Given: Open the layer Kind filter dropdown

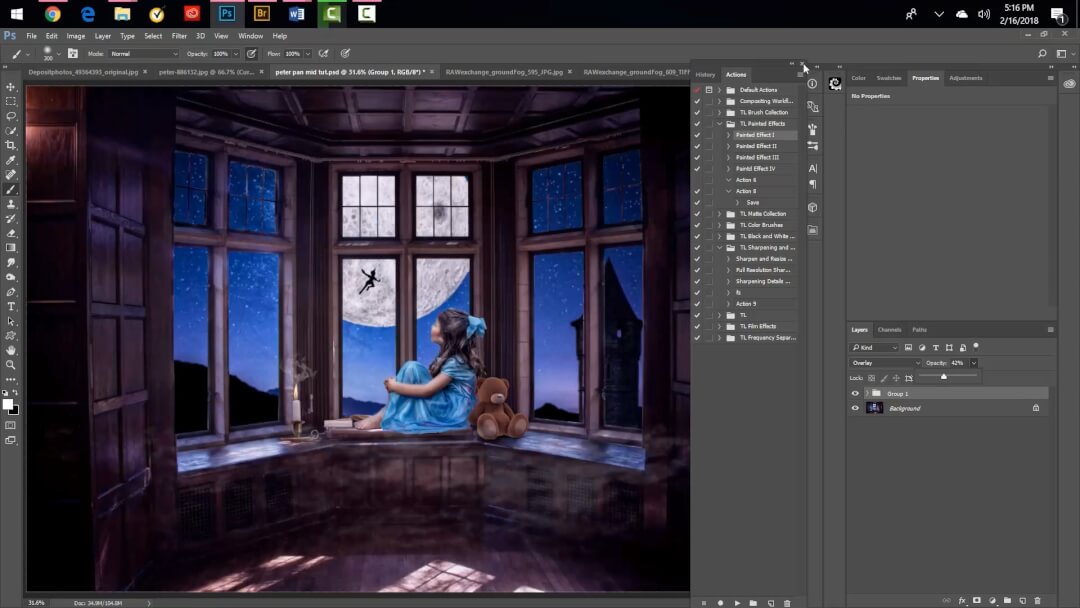Looking at the screenshot, I should (875, 348).
